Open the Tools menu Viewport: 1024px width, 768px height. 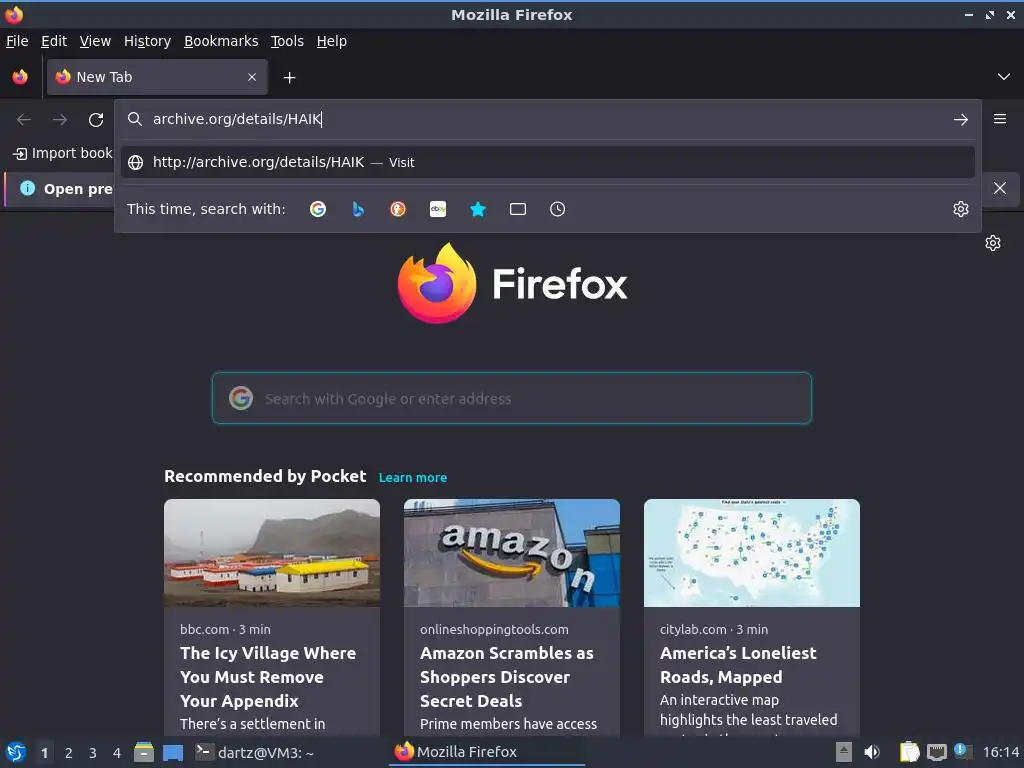coord(287,41)
